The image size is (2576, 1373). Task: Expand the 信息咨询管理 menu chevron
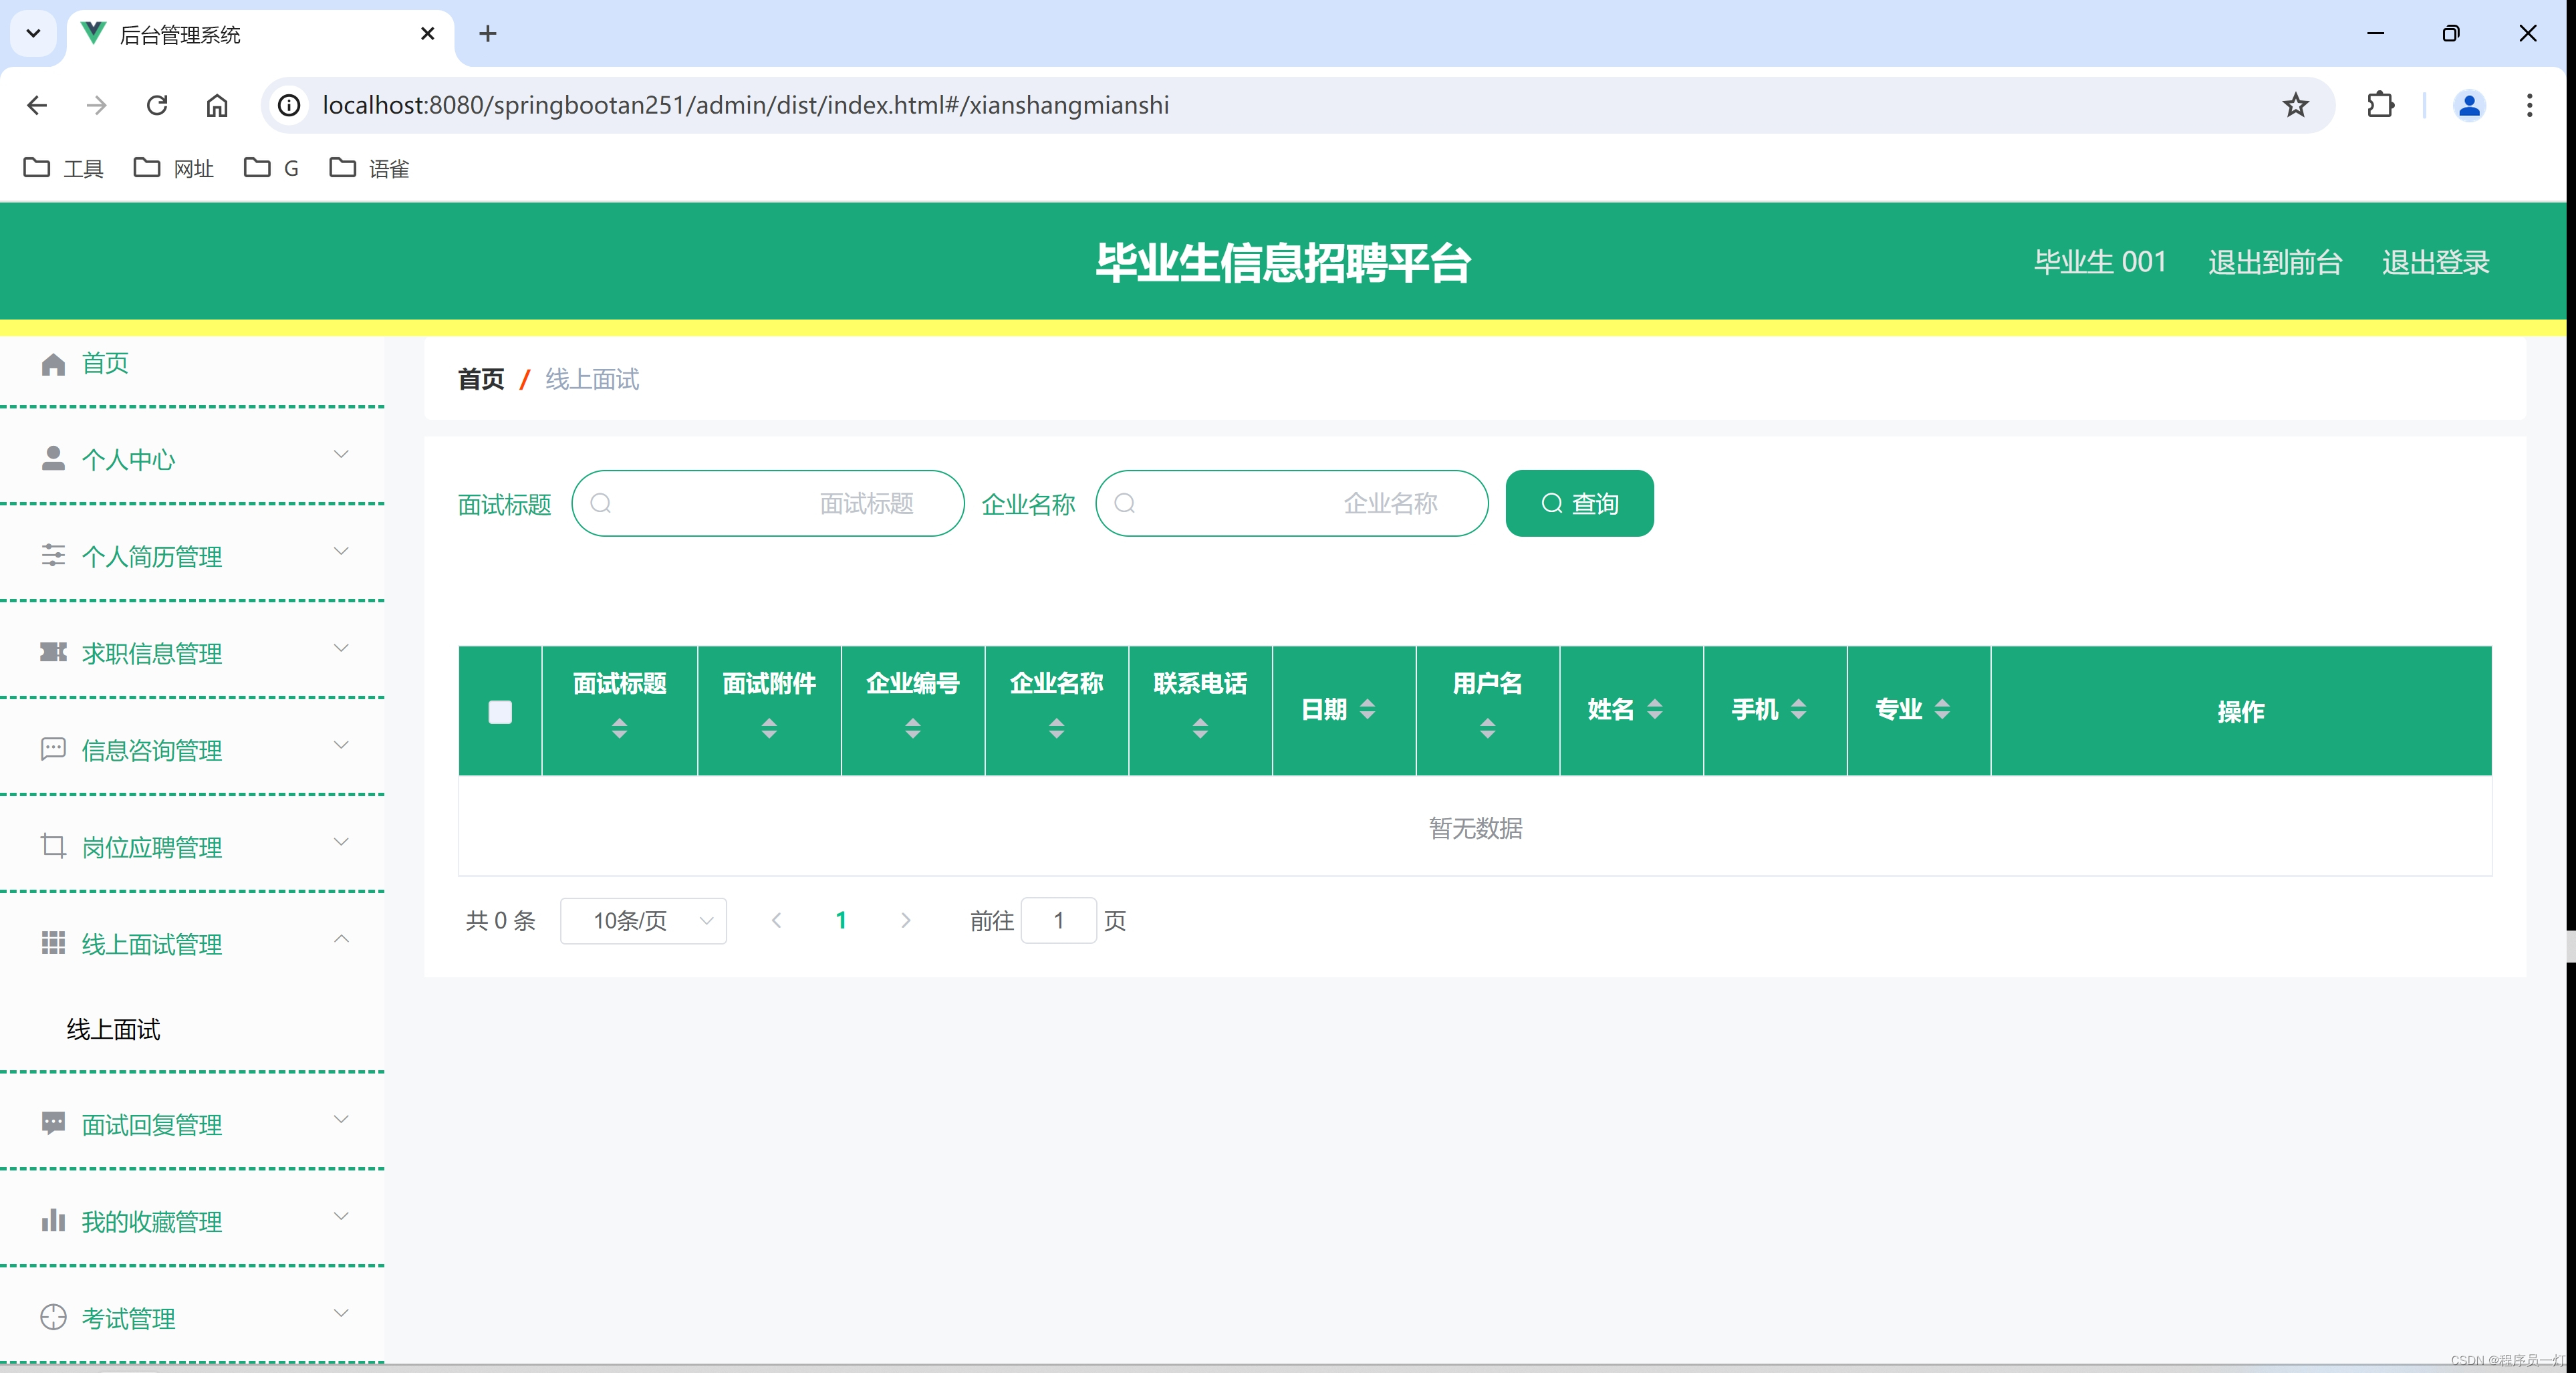pyautogui.click(x=341, y=745)
